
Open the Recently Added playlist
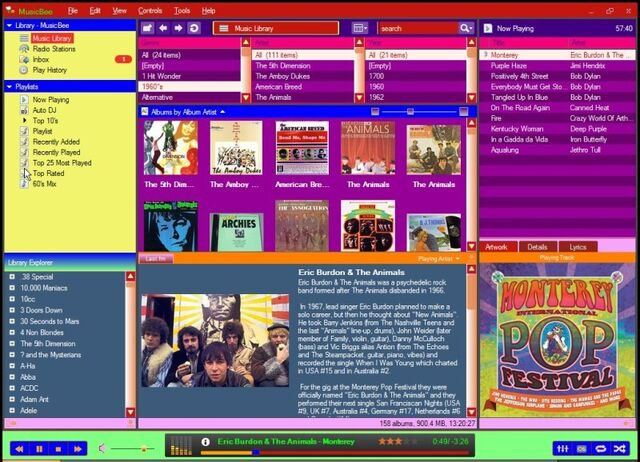[x=56, y=142]
